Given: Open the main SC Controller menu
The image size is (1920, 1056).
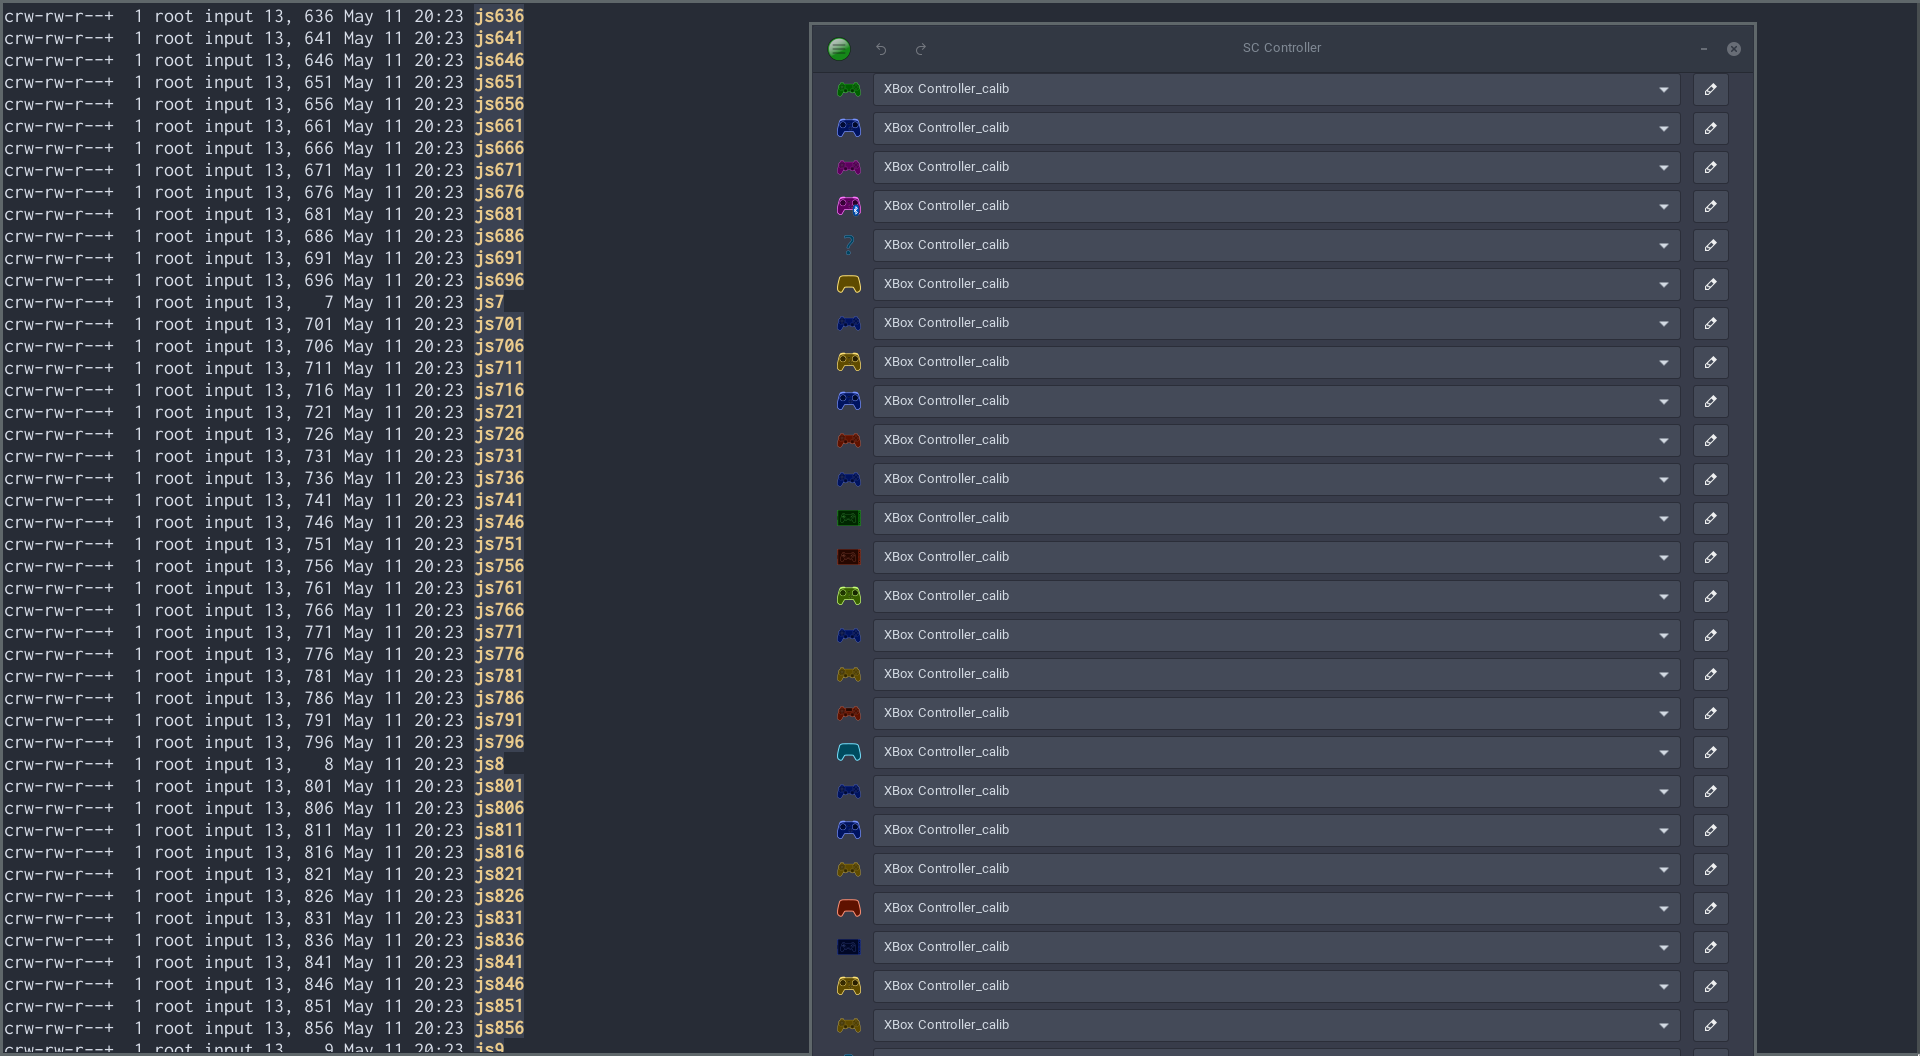Looking at the screenshot, I should [x=839, y=48].
